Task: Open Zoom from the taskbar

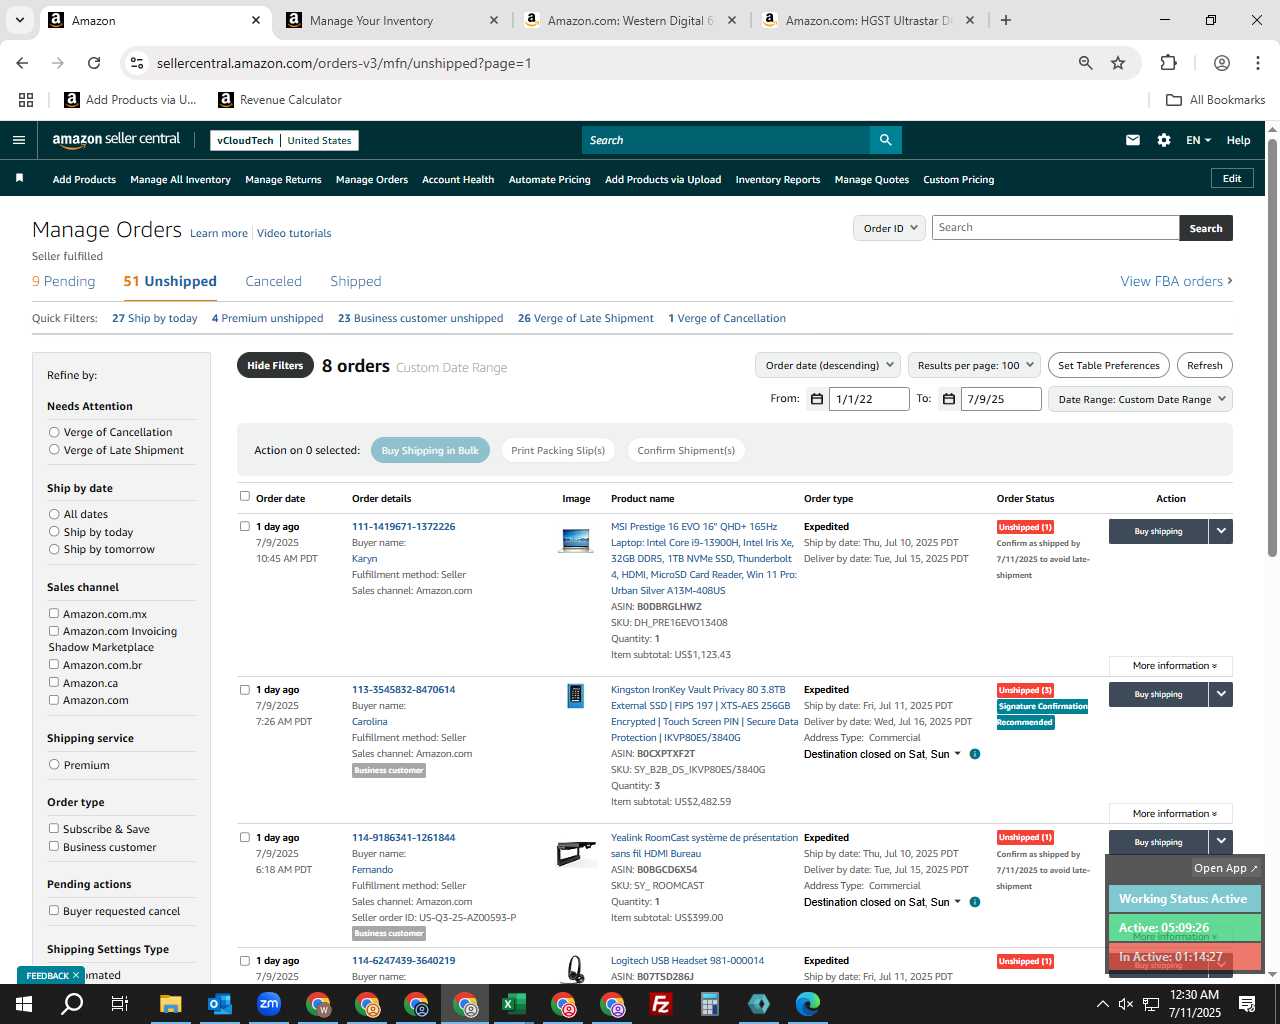Action: (x=269, y=1004)
